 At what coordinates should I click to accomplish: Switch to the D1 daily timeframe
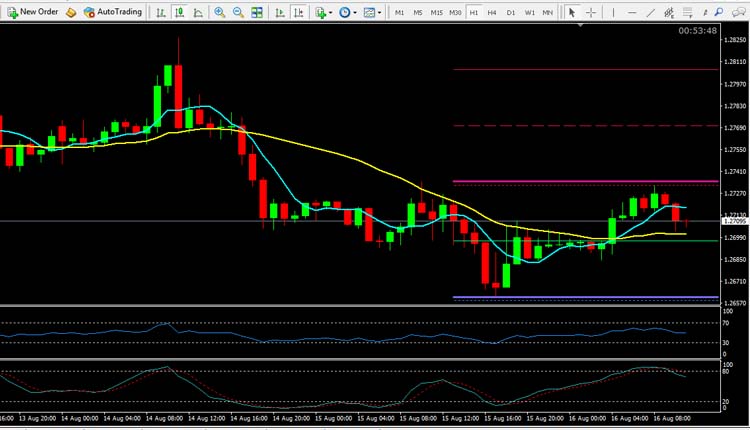pyautogui.click(x=511, y=13)
